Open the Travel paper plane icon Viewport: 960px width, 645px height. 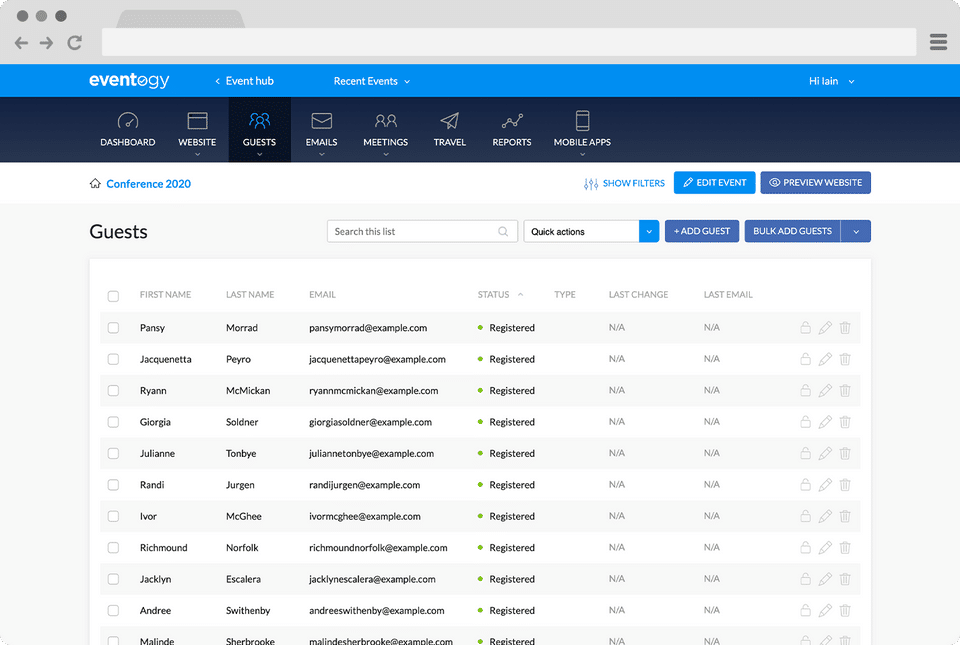click(x=449, y=121)
